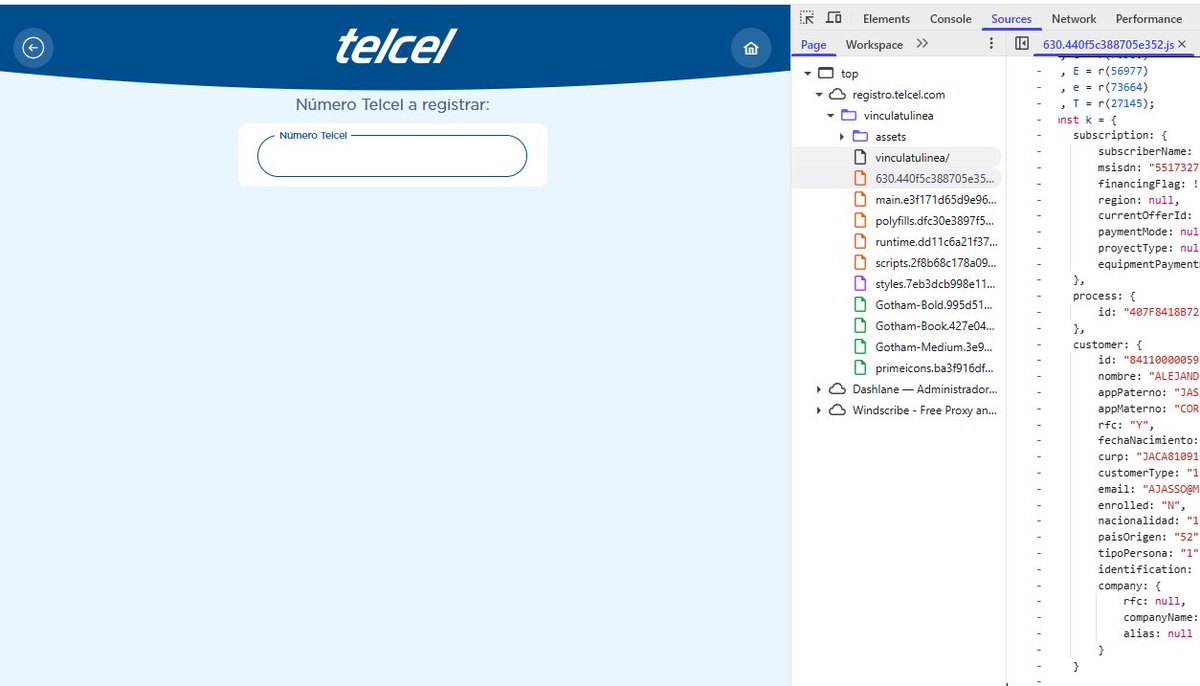Go back with the Telcel back arrow

point(34,48)
